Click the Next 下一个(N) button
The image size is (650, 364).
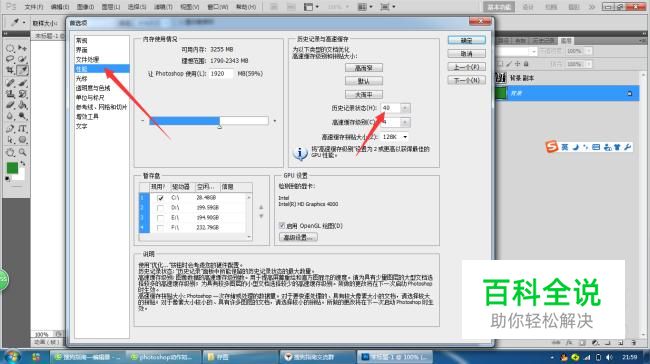point(466,80)
